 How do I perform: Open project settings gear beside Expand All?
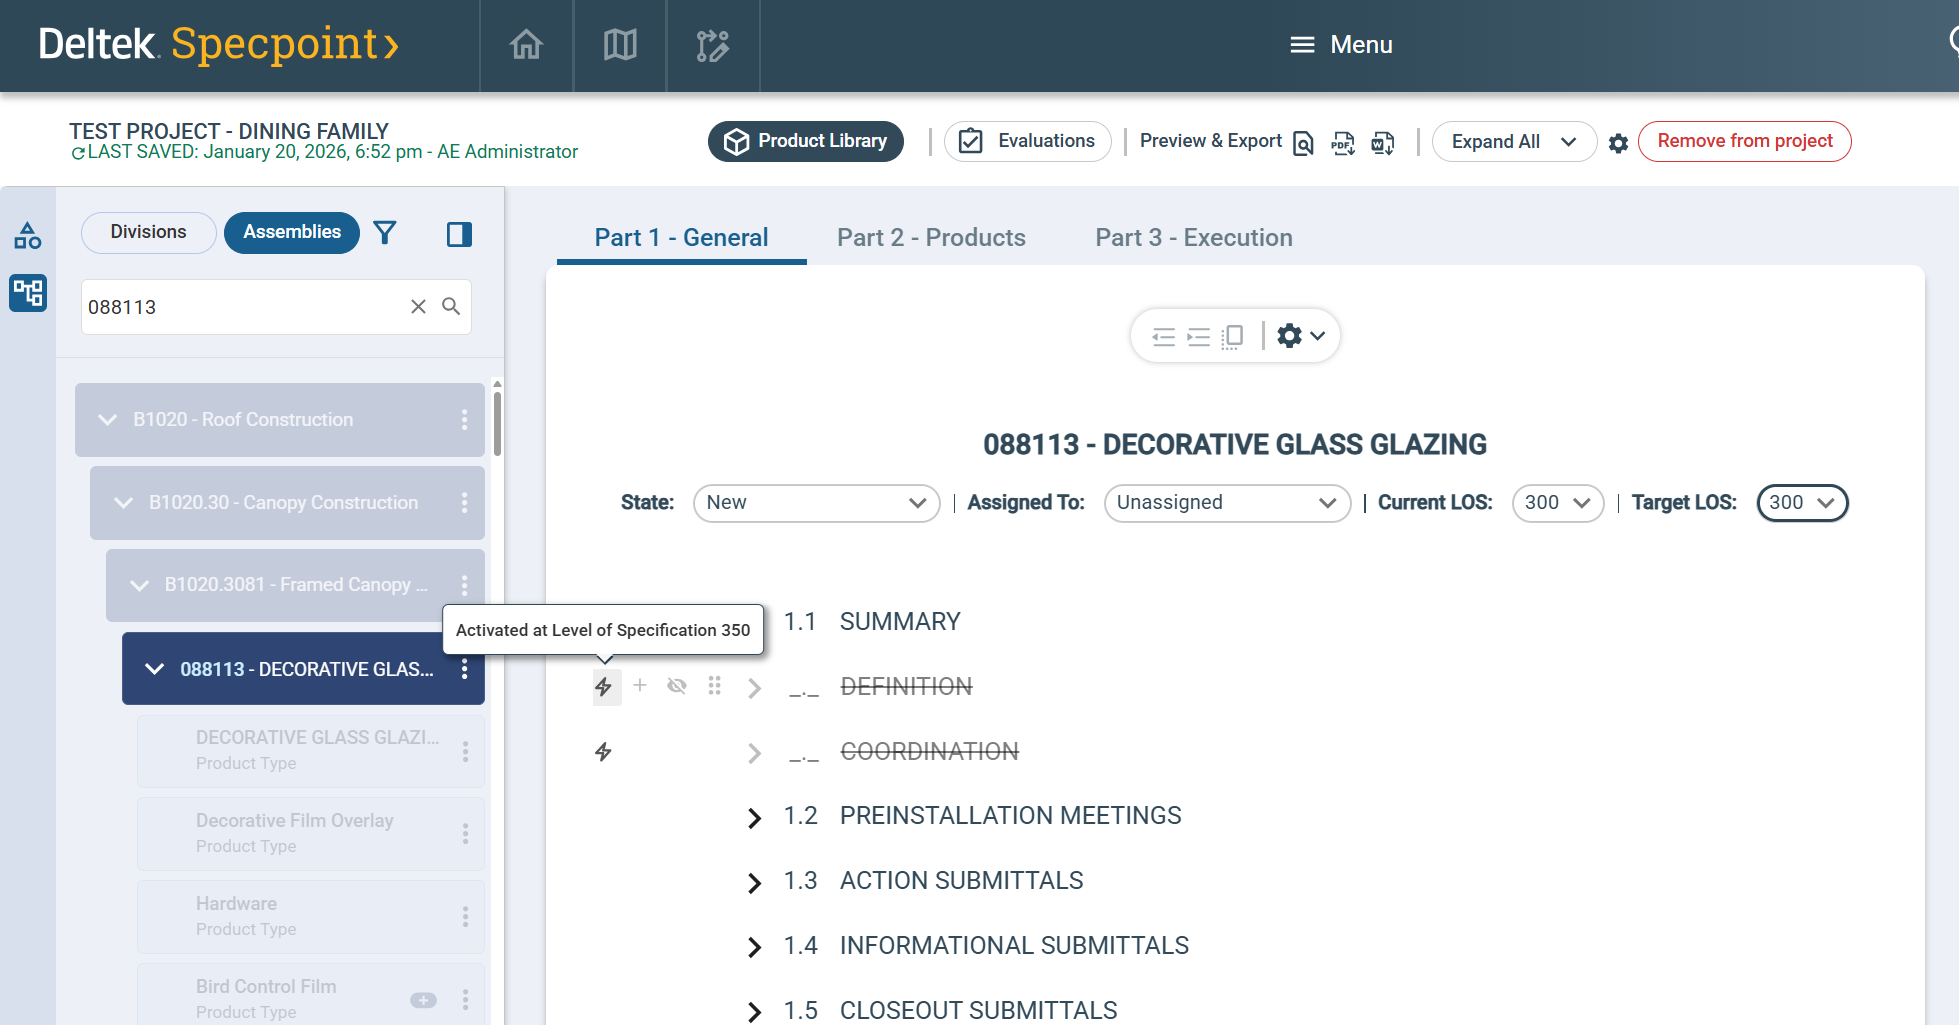(1619, 143)
